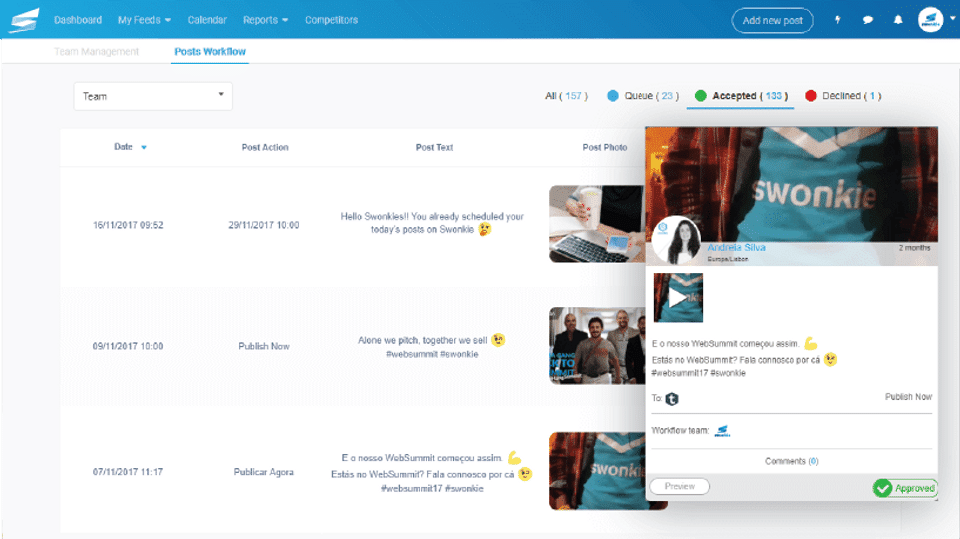Expand the Reports menu
The image size is (960, 539).
[265, 20]
